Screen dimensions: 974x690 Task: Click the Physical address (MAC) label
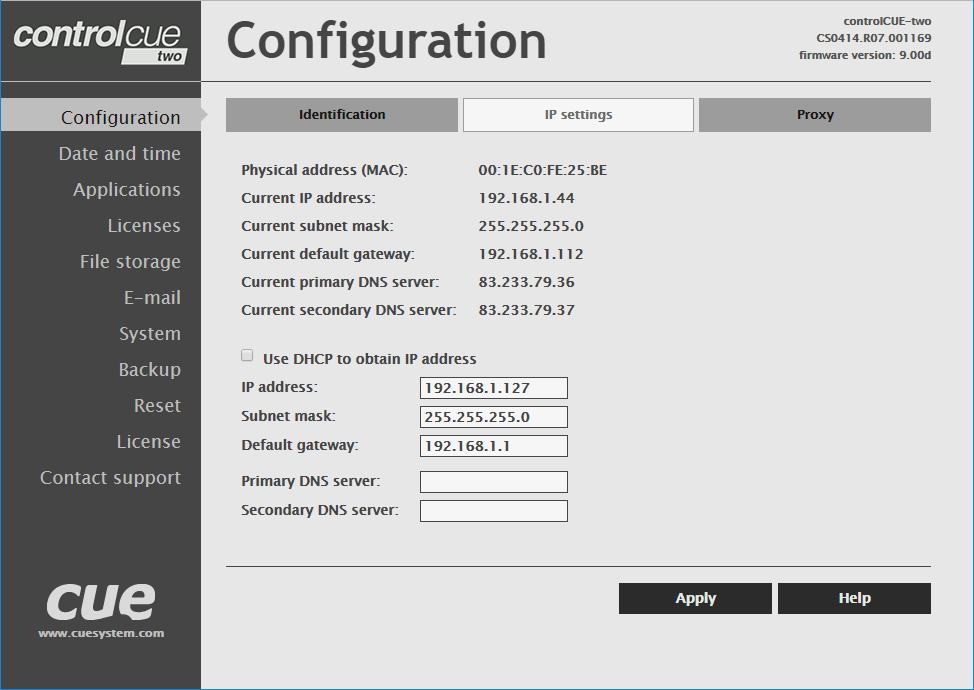324,170
